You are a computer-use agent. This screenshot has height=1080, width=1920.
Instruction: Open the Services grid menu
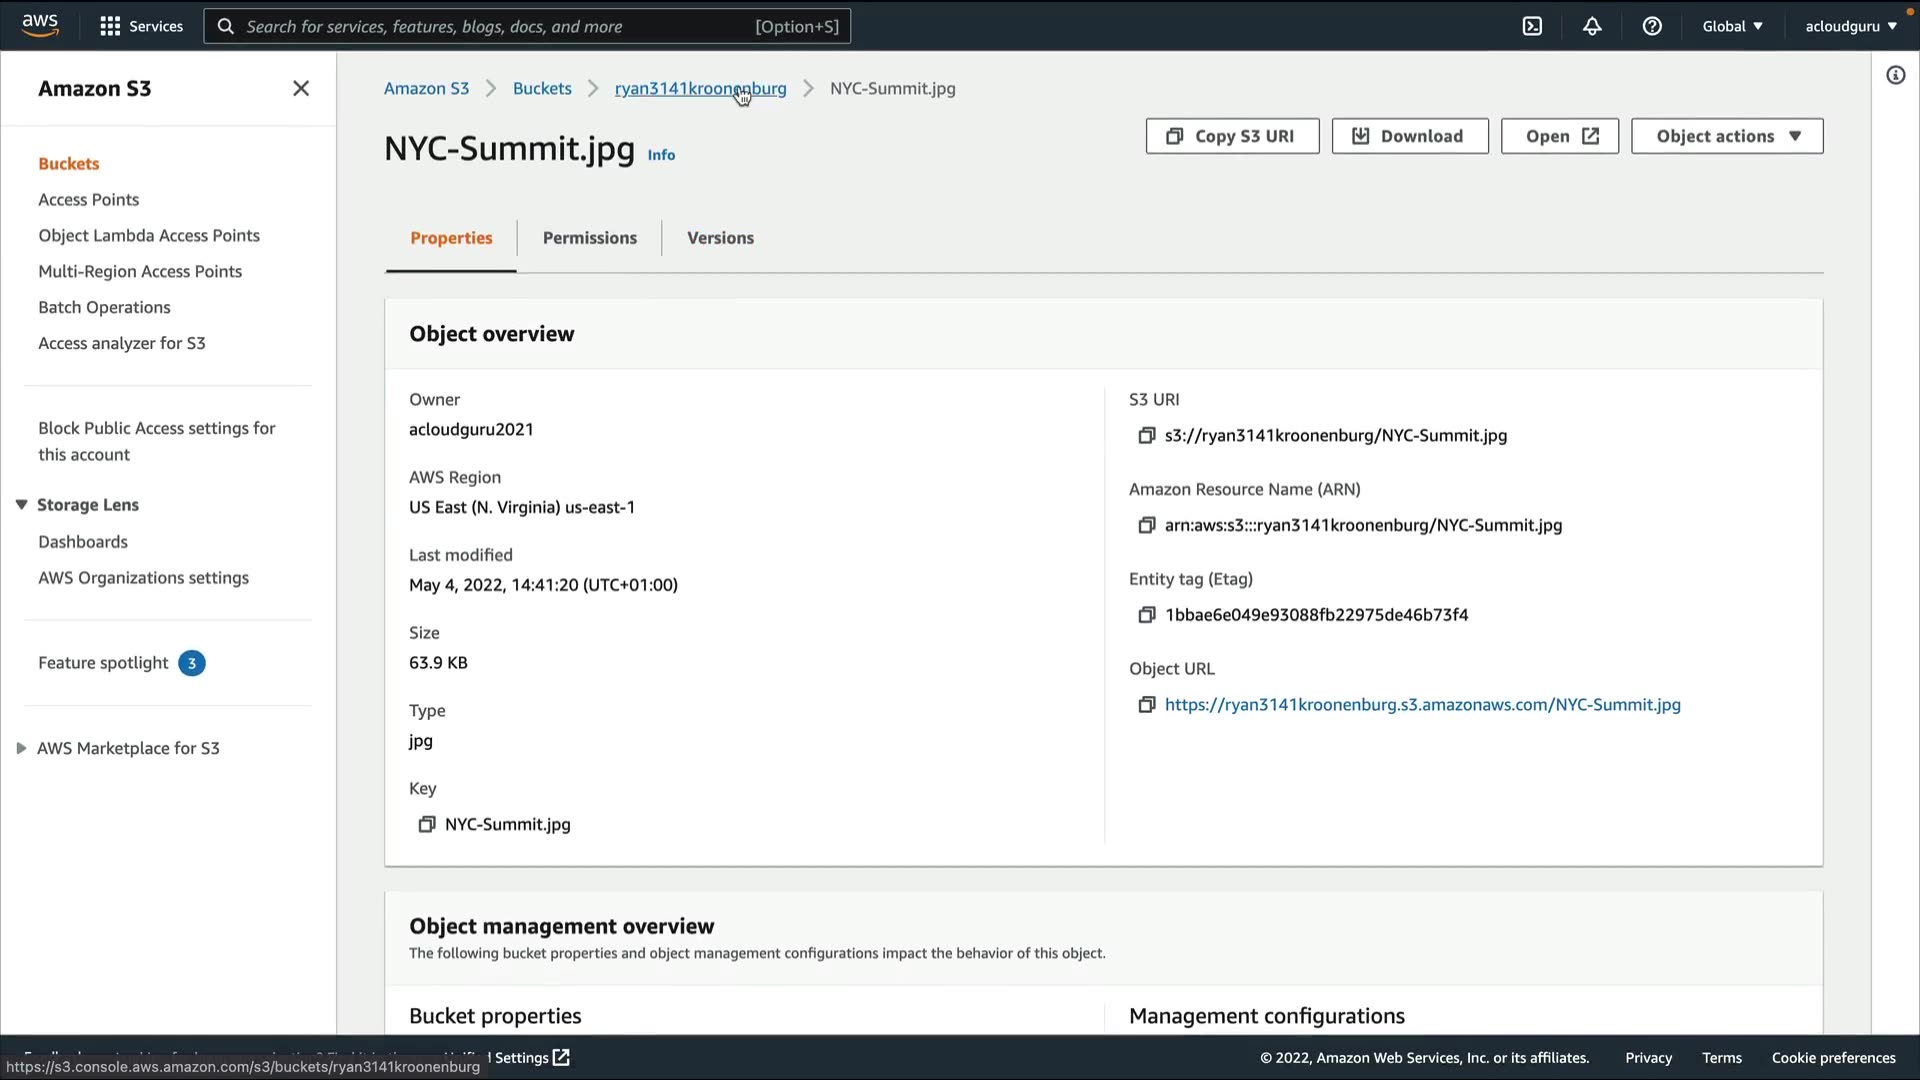tap(141, 27)
